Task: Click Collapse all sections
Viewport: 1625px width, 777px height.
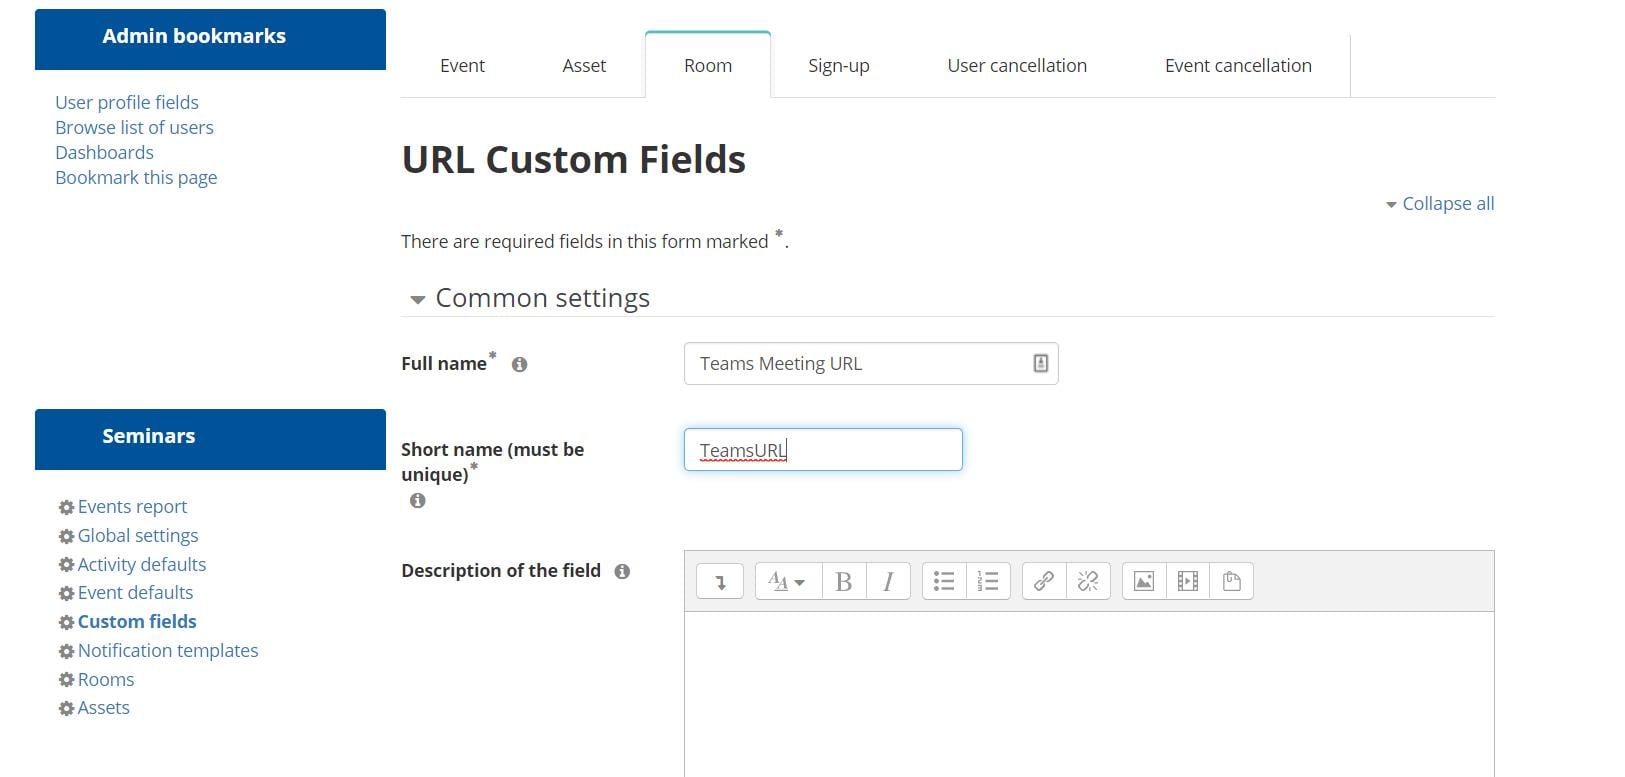Action: point(1446,204)
